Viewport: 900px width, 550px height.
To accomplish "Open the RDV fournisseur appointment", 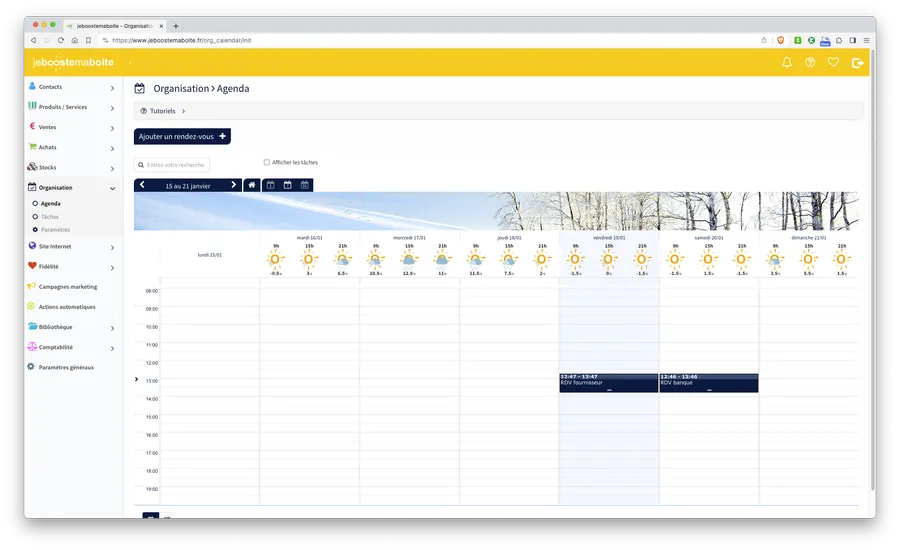I will (x=608, y=383).
